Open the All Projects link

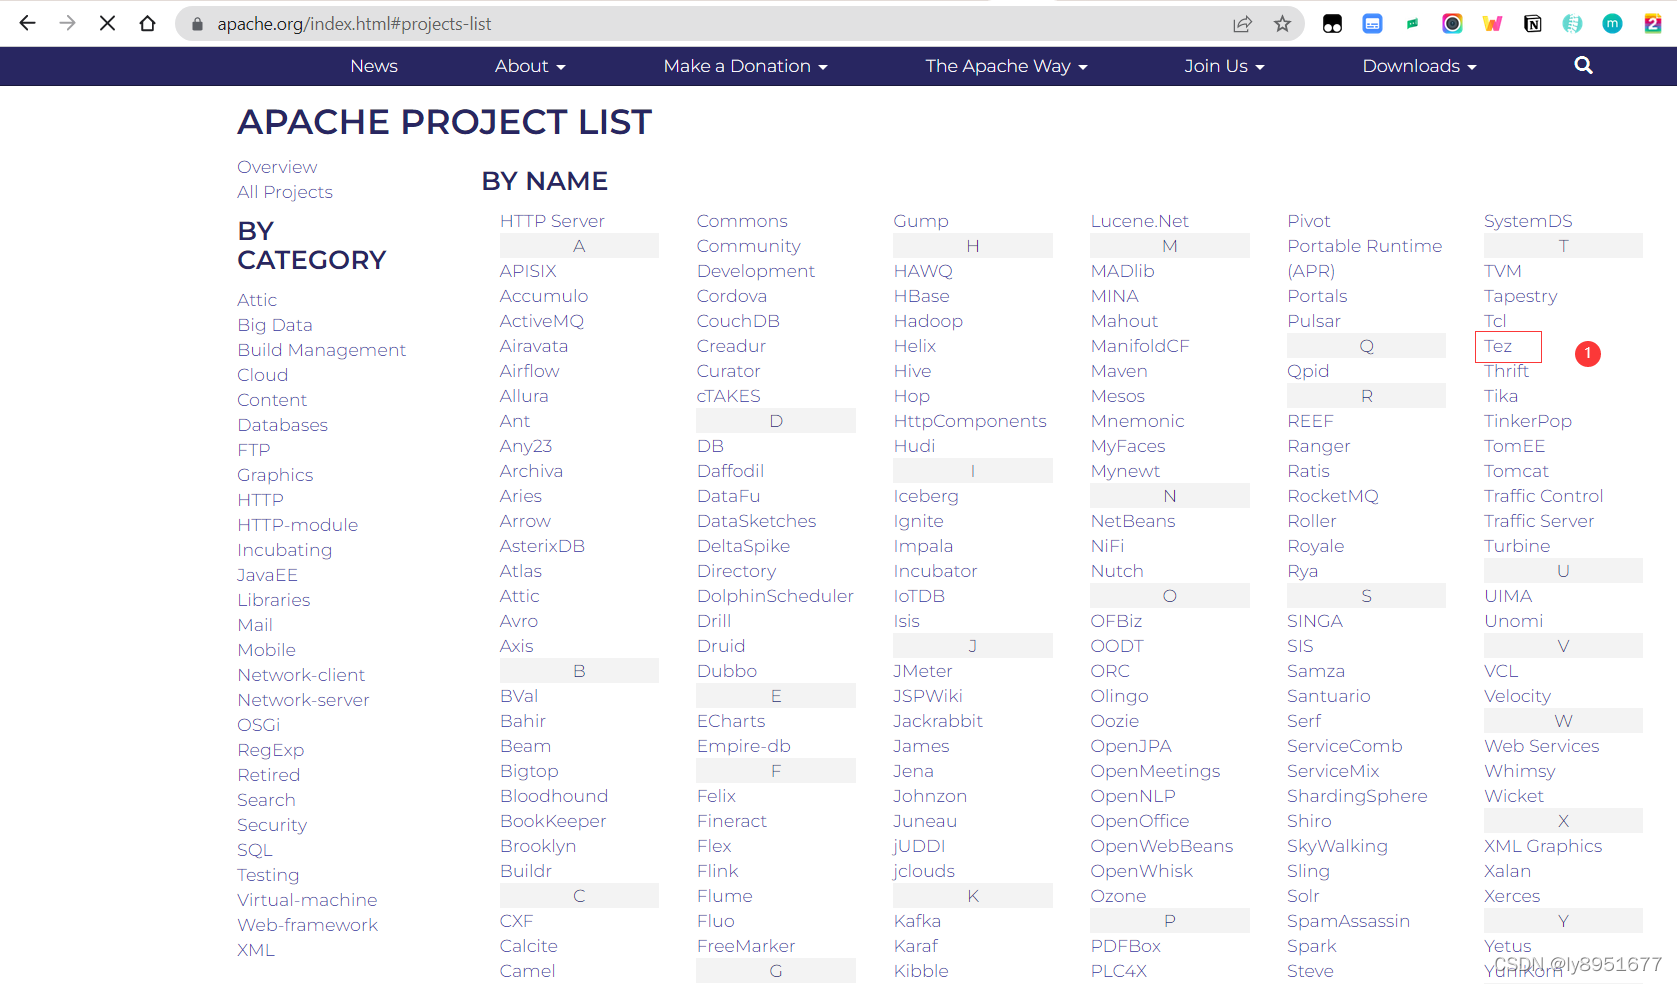point(285,192)
